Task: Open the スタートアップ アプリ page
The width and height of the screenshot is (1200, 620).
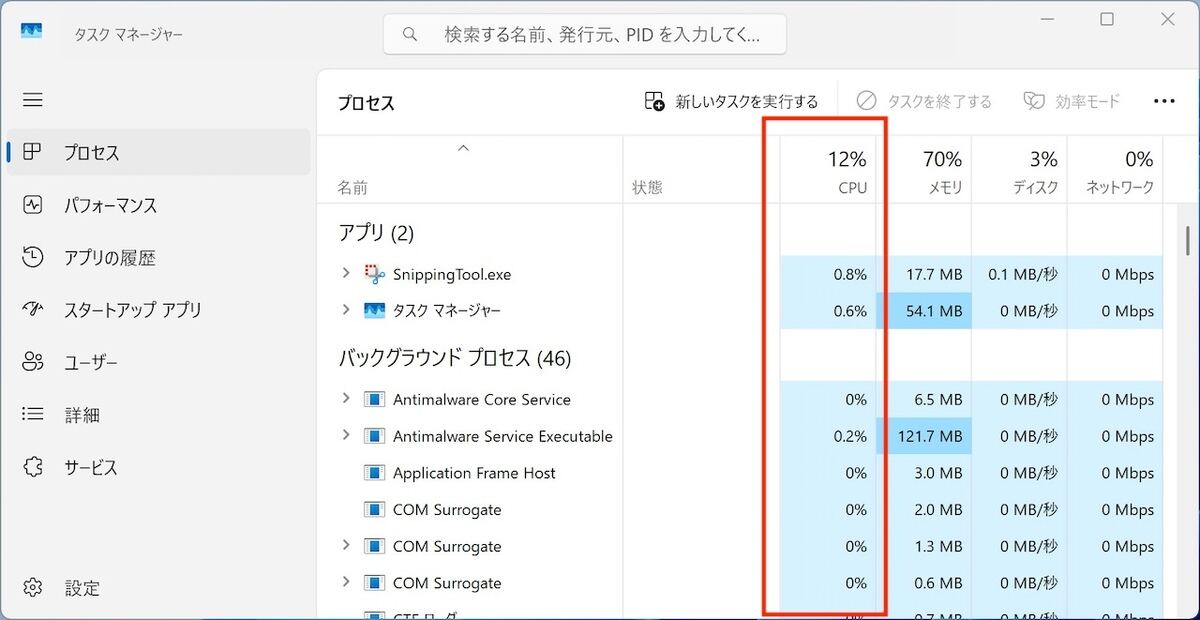Action: point(159,309)
